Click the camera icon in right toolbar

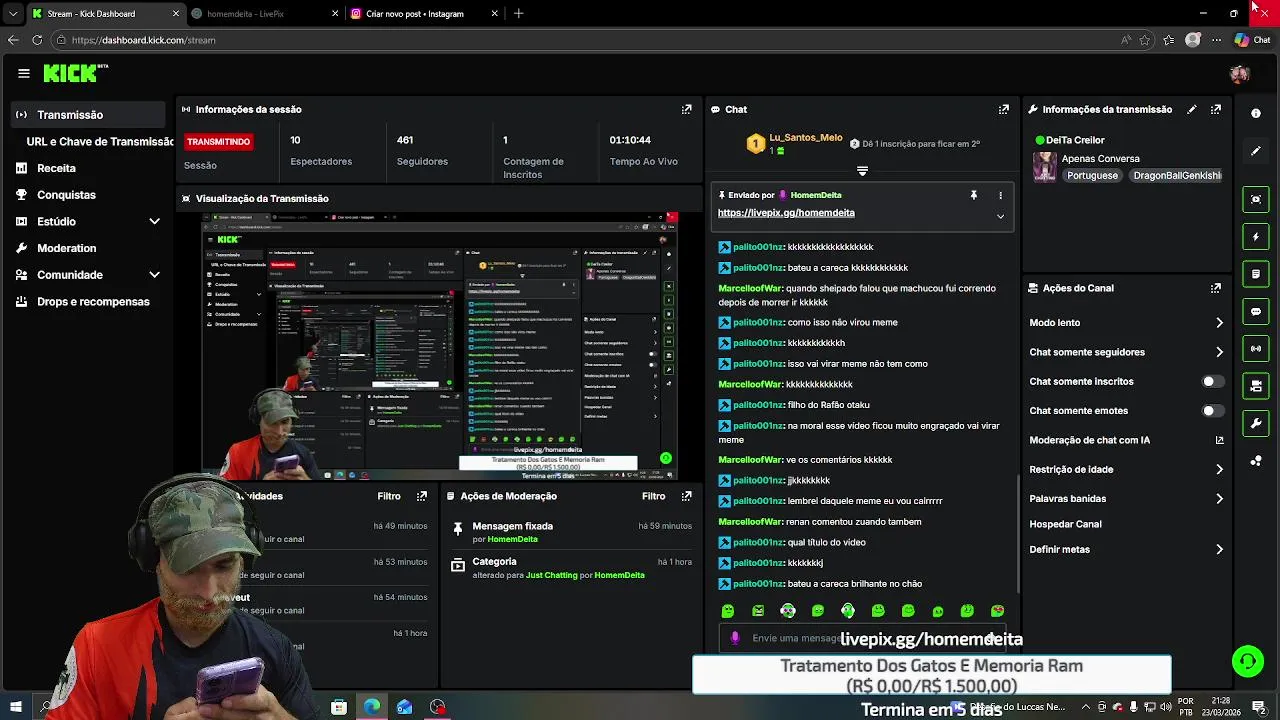1256,386
